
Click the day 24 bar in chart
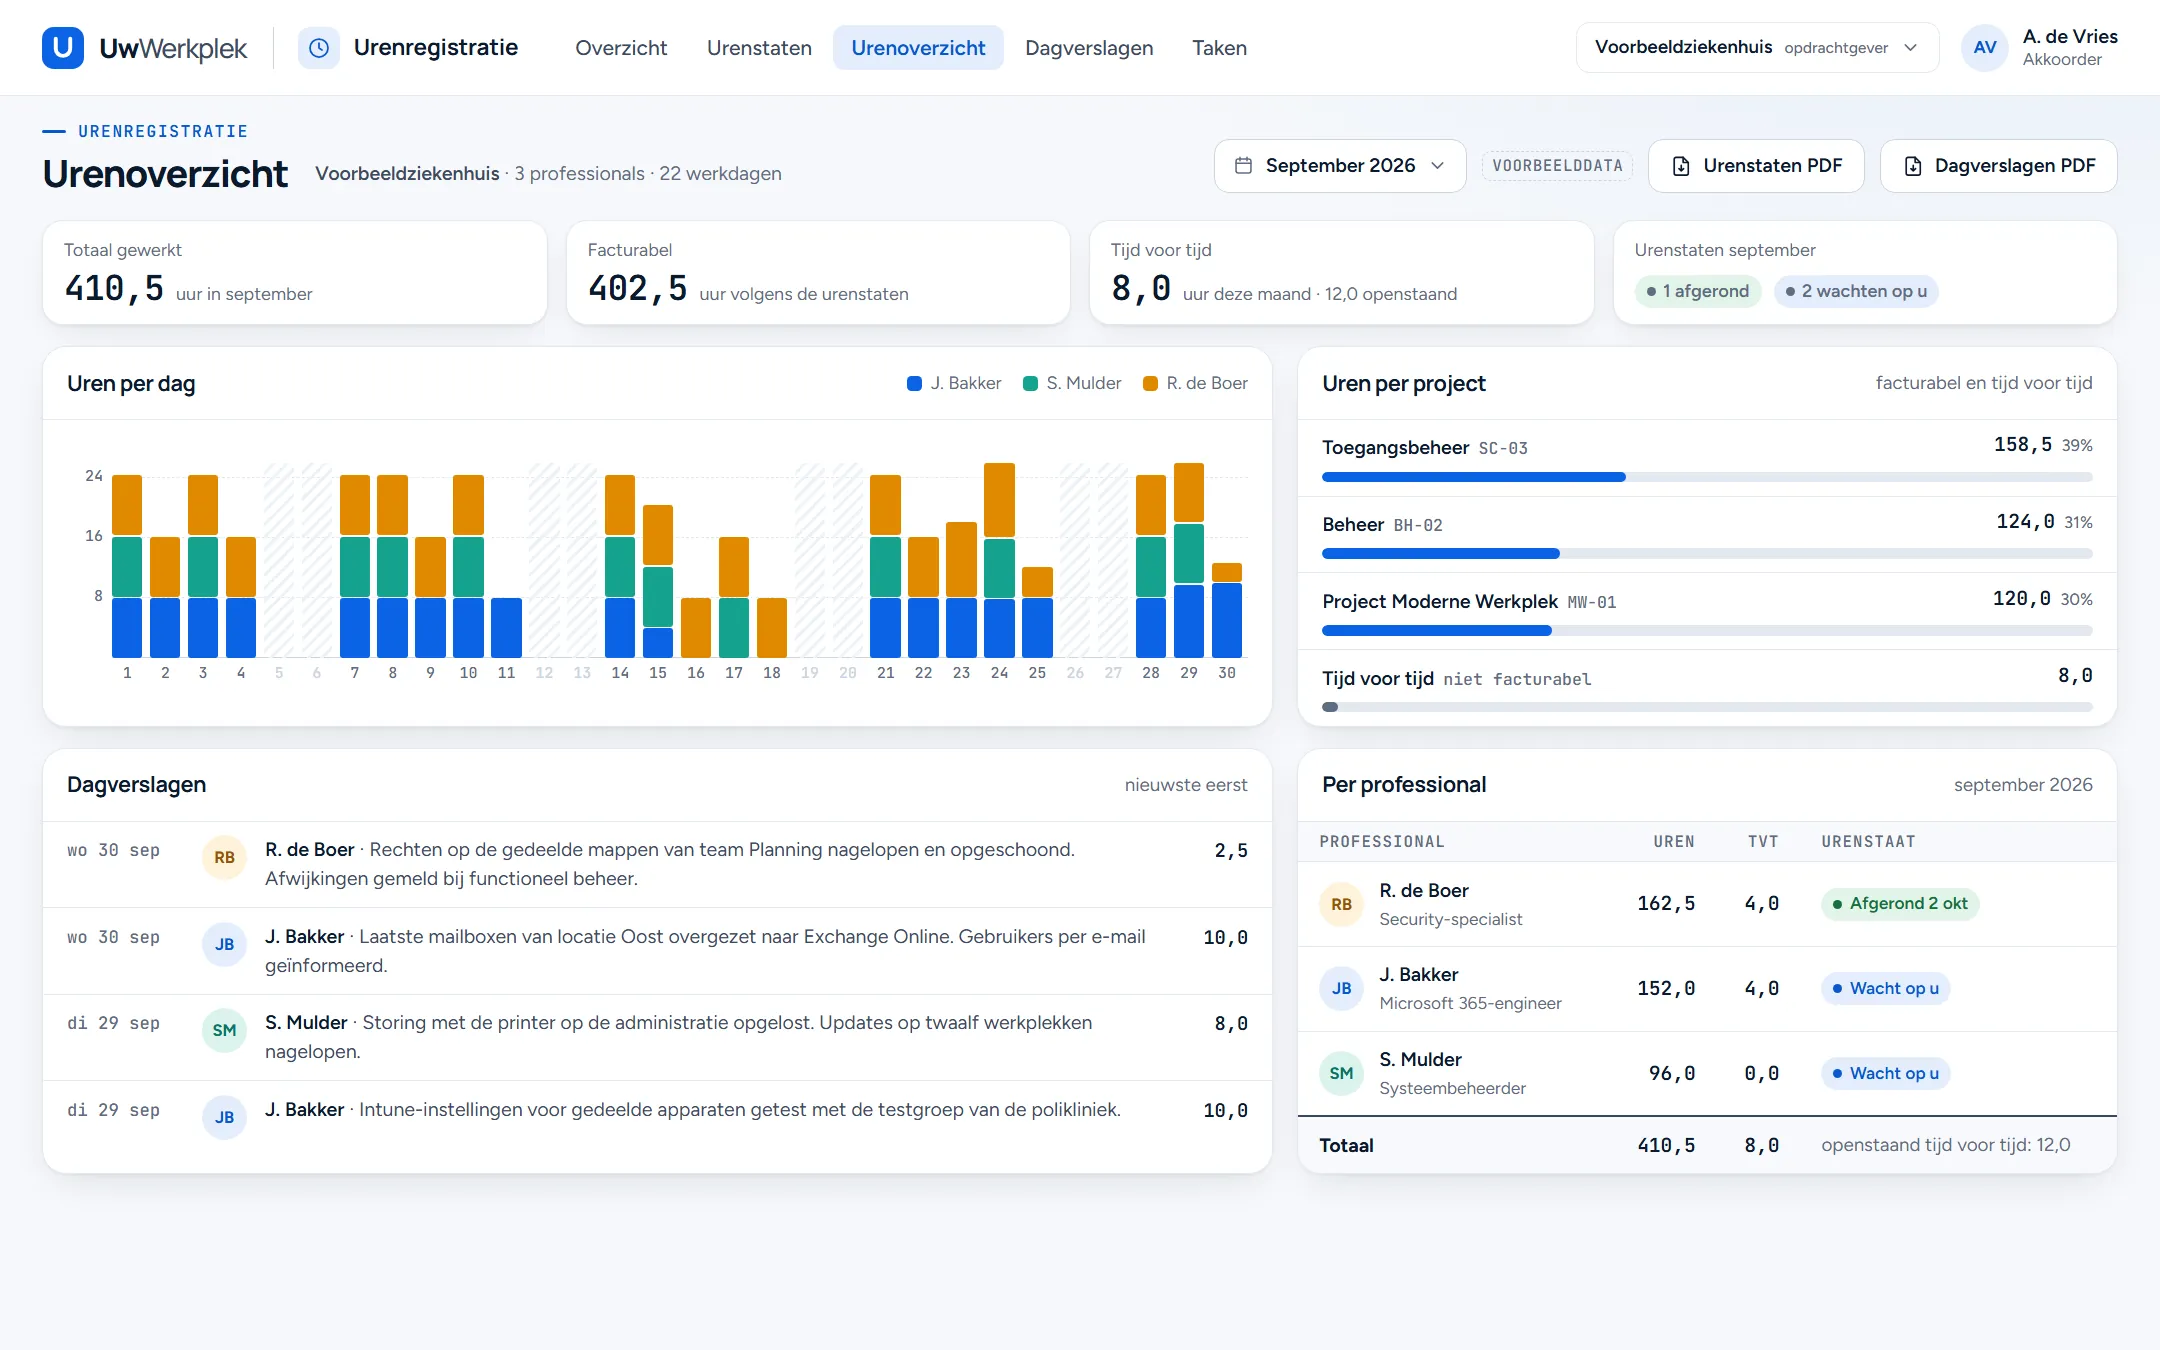[999, 560]
